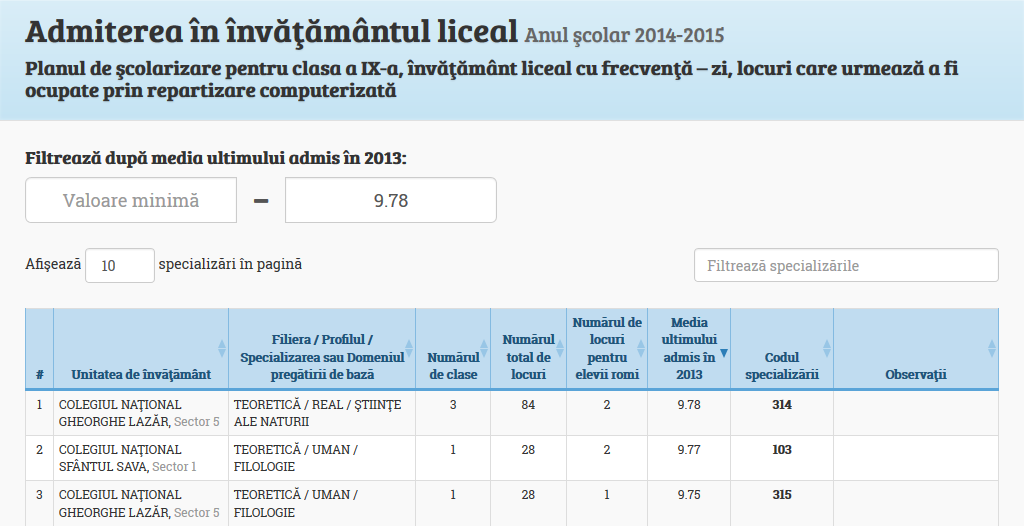
Task: Click the Unitatea de învățământ header label
Action: click(x=141, y=374)
